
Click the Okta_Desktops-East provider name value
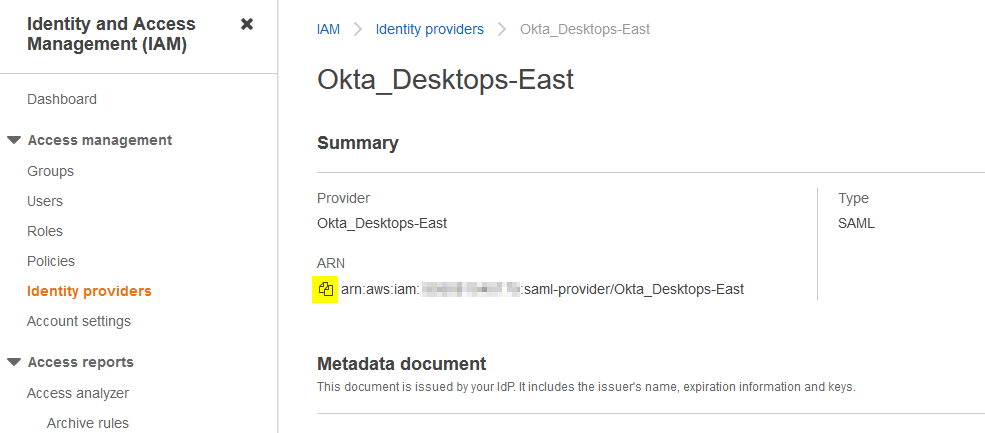click(382, 223)
